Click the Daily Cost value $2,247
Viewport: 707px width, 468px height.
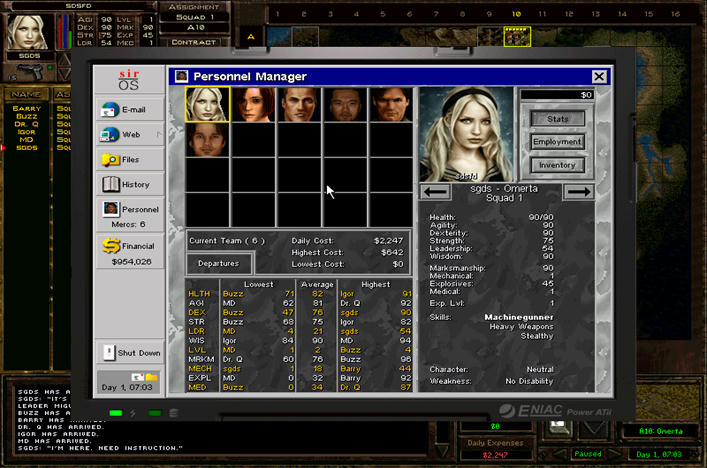pos(388,241)
